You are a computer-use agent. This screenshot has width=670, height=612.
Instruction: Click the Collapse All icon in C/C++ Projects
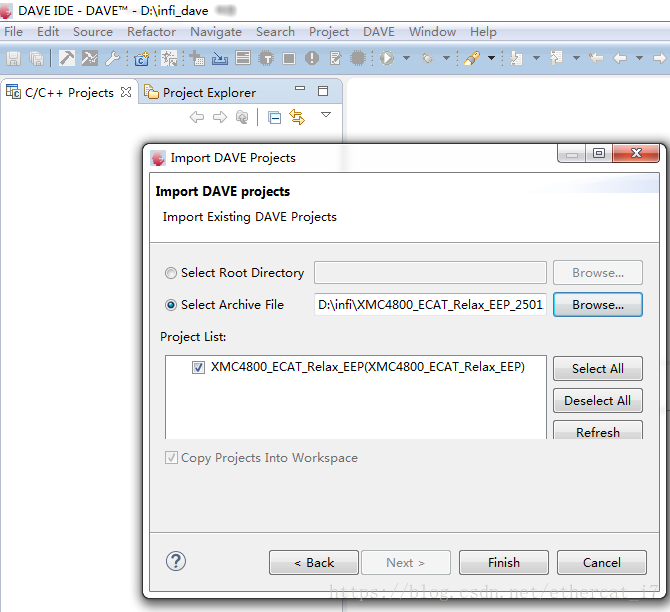point(274,118)
